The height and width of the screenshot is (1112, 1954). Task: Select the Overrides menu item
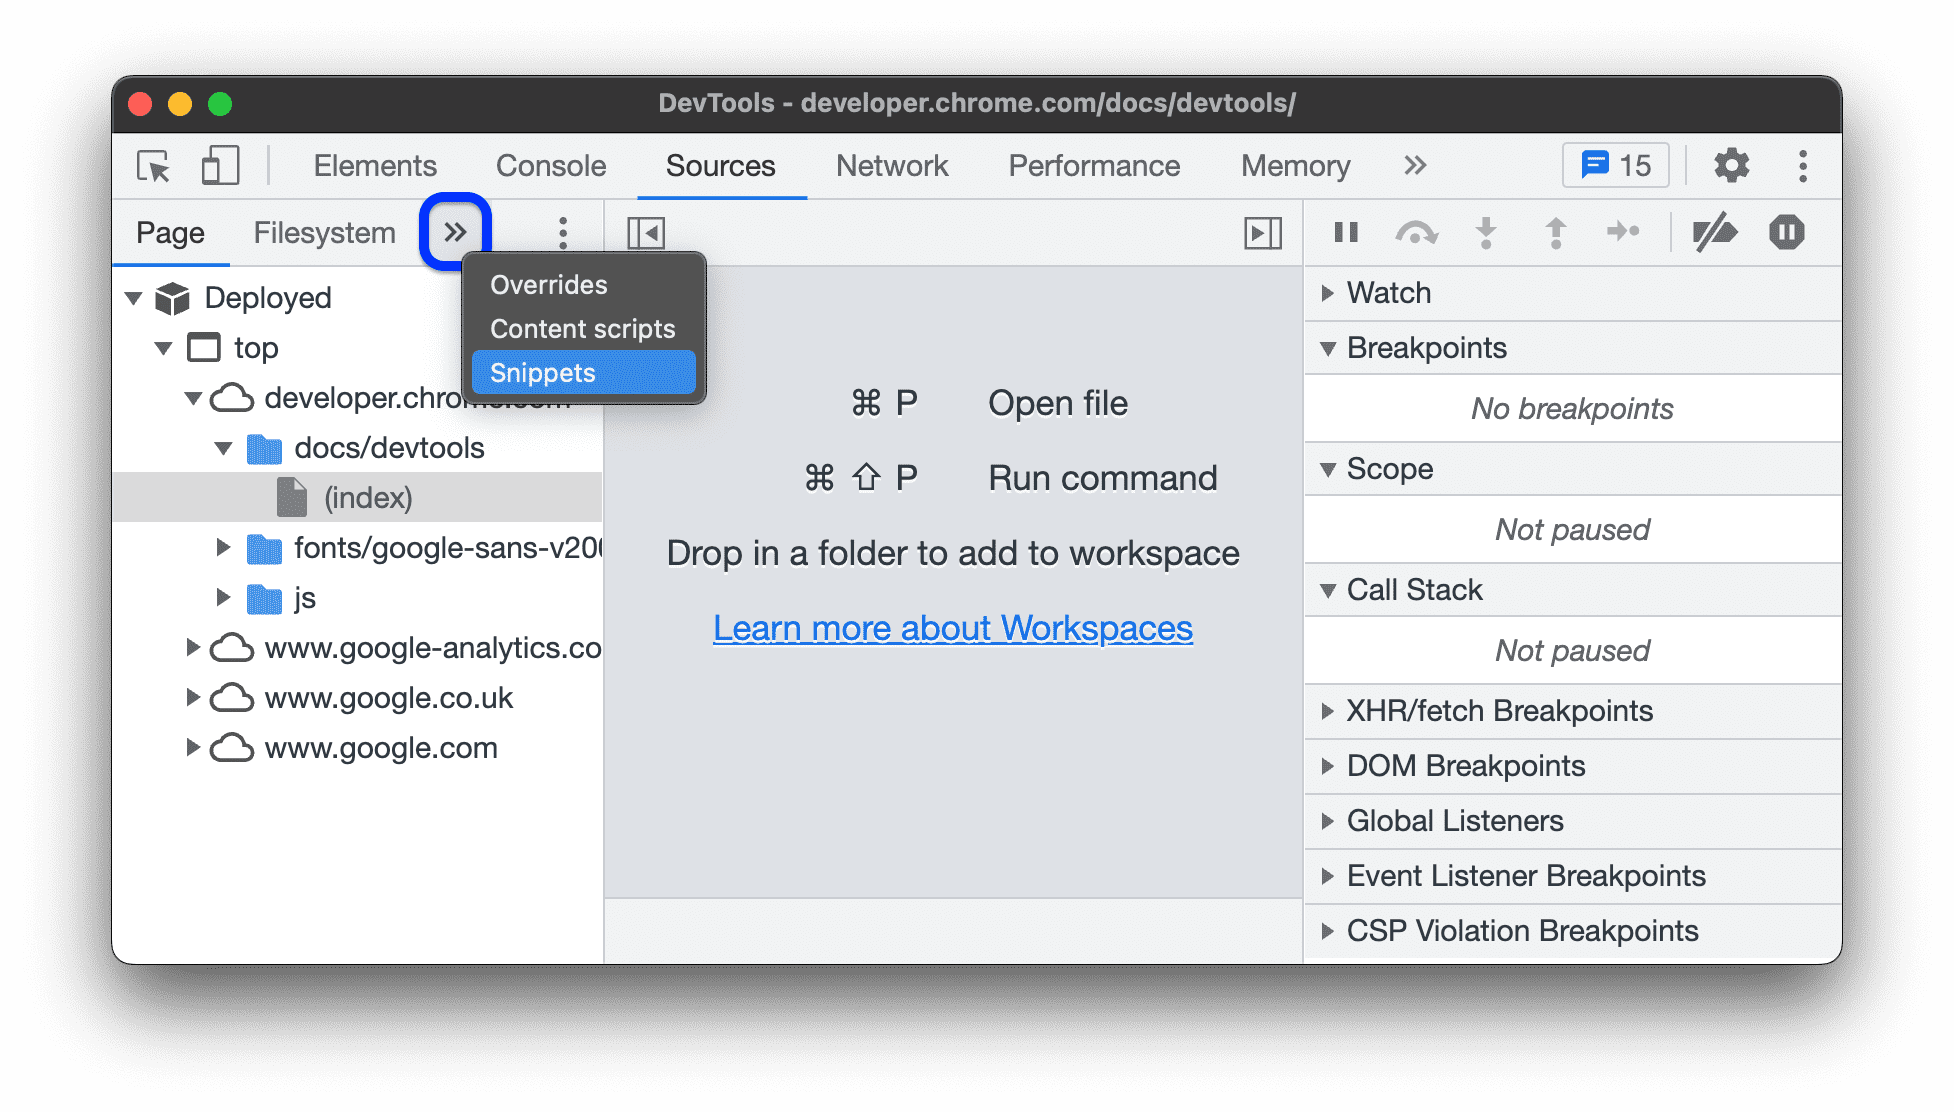pyautogui.click(x=544, y=283)
